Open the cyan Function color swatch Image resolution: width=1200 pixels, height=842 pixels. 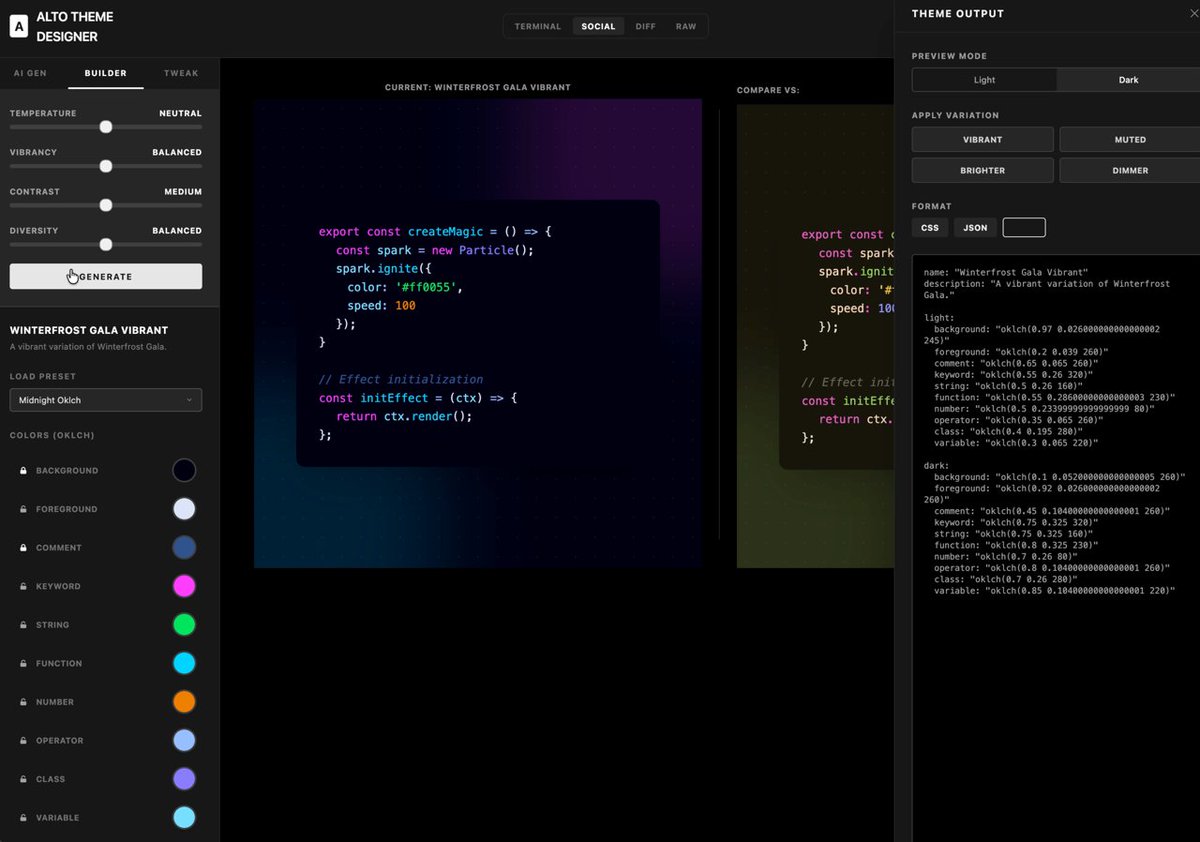point(184,663)
